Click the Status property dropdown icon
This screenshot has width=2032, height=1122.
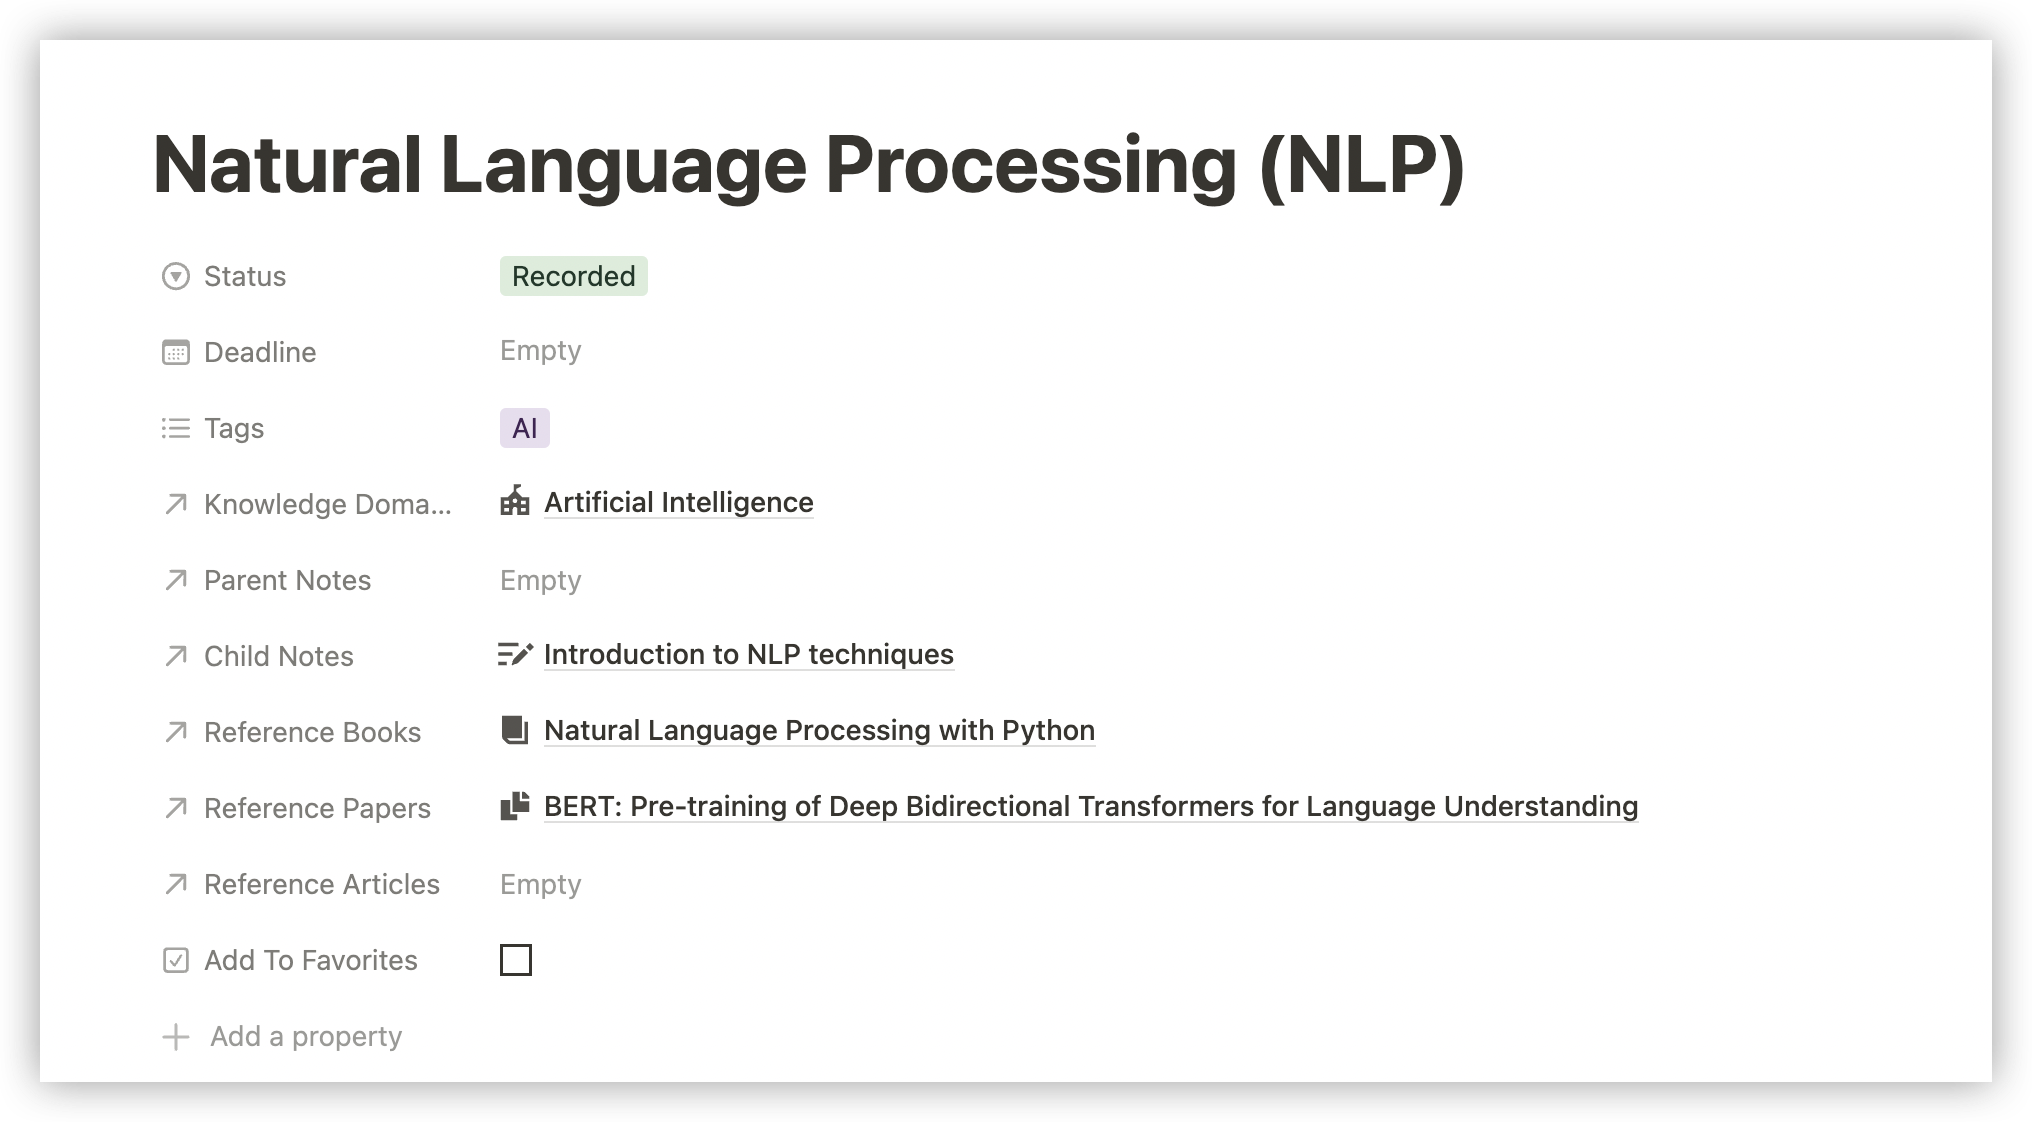click(176, 277)
